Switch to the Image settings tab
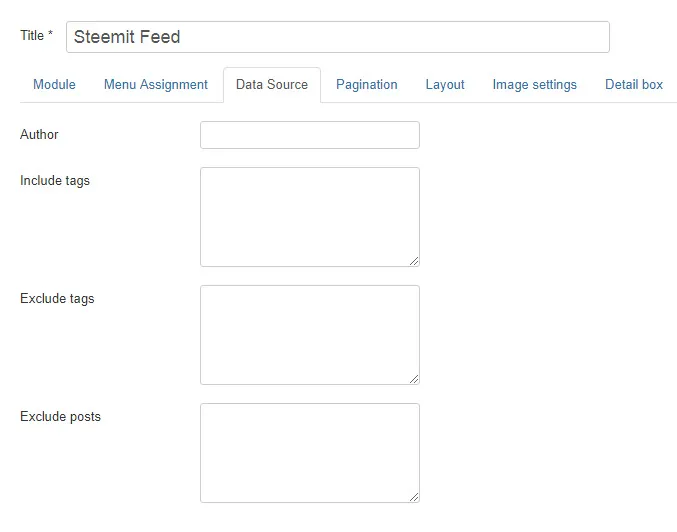The height and width of the screenshot is (532, 677). [535, 85]
